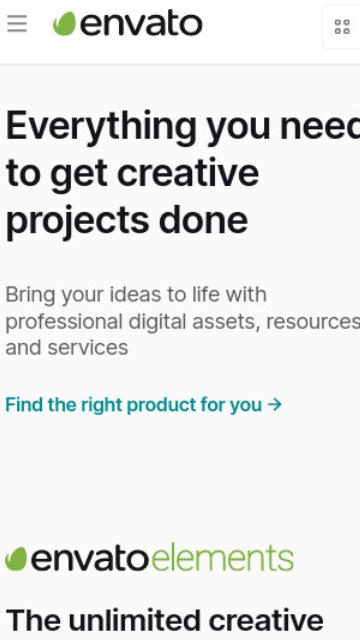Open the four-square apps grid button
This screenshot has height=640, width=360.
pos(342,27)
